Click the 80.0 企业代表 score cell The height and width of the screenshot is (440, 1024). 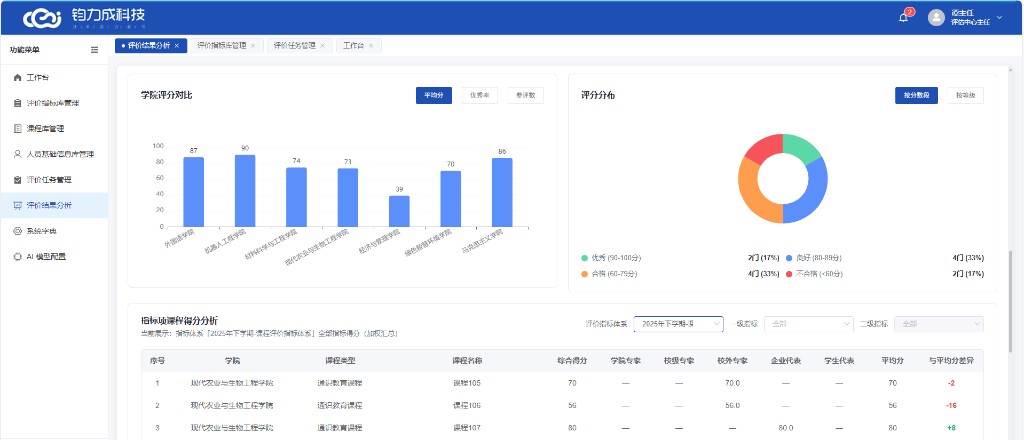786,428
